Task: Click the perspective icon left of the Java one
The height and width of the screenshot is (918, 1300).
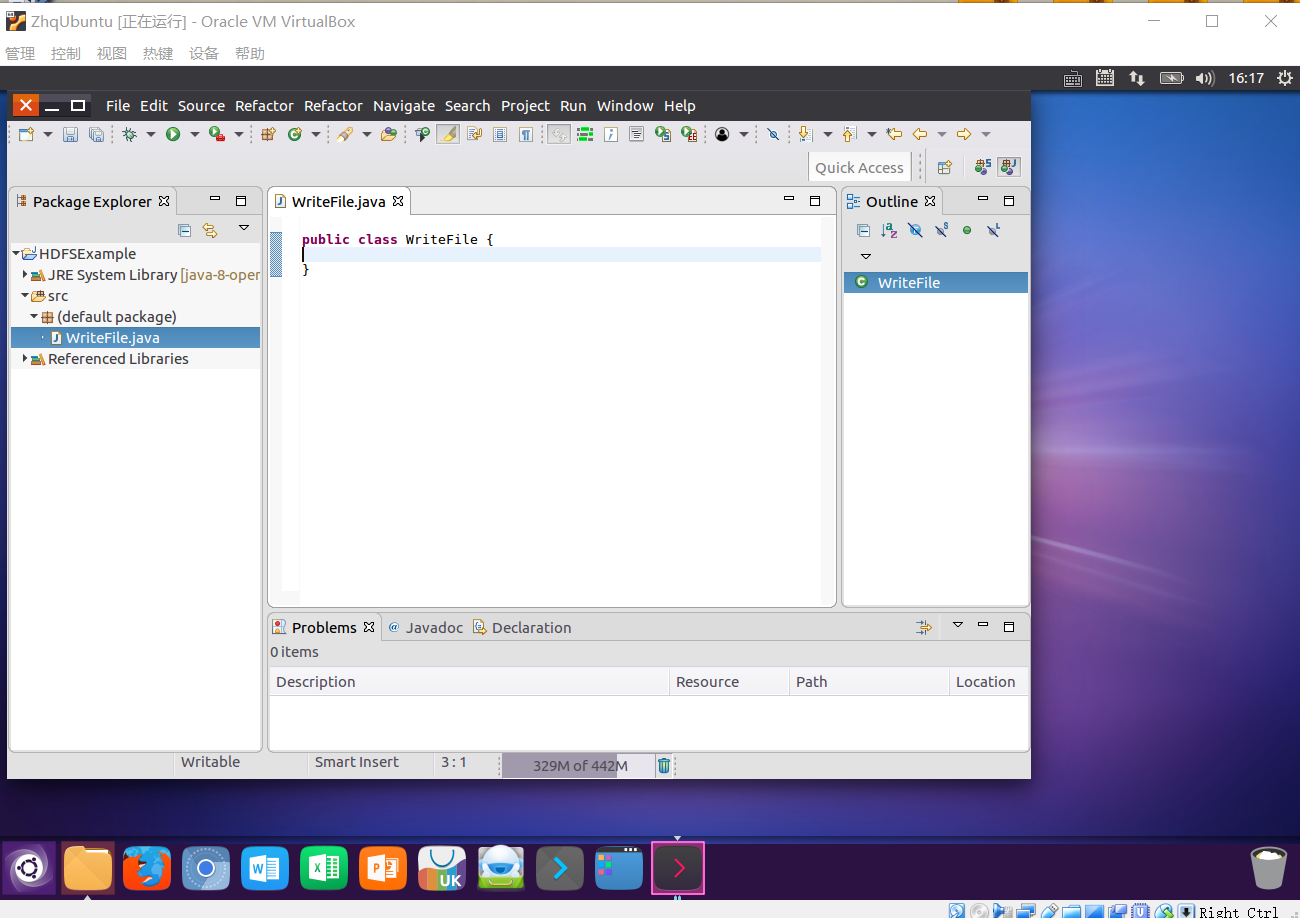Action: (x=983, y=167)
